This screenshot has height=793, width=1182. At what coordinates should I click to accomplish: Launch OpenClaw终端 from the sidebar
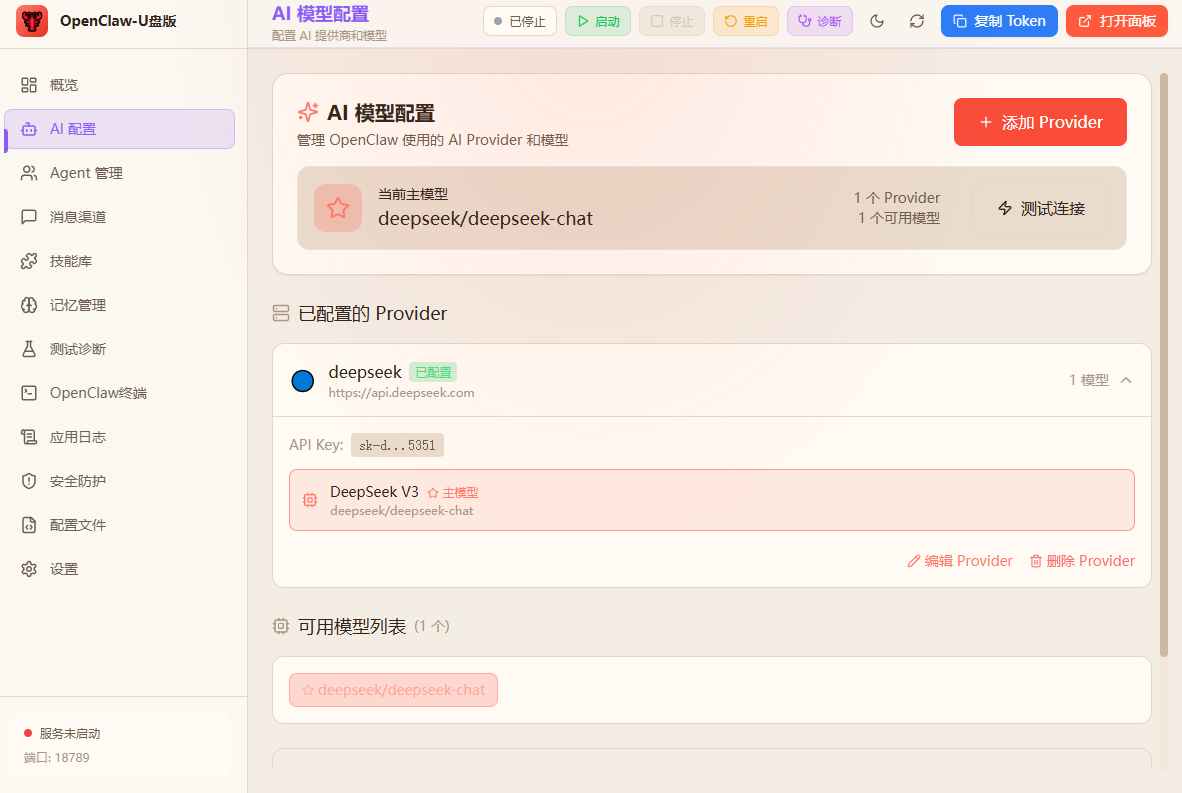pos(120,393)
